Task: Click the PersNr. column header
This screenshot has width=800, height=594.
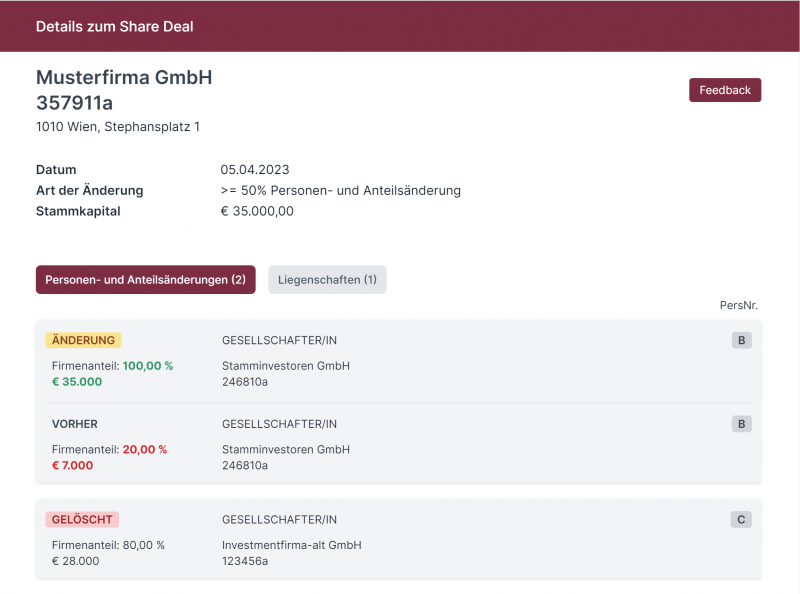Action: [x=740, y=304]
